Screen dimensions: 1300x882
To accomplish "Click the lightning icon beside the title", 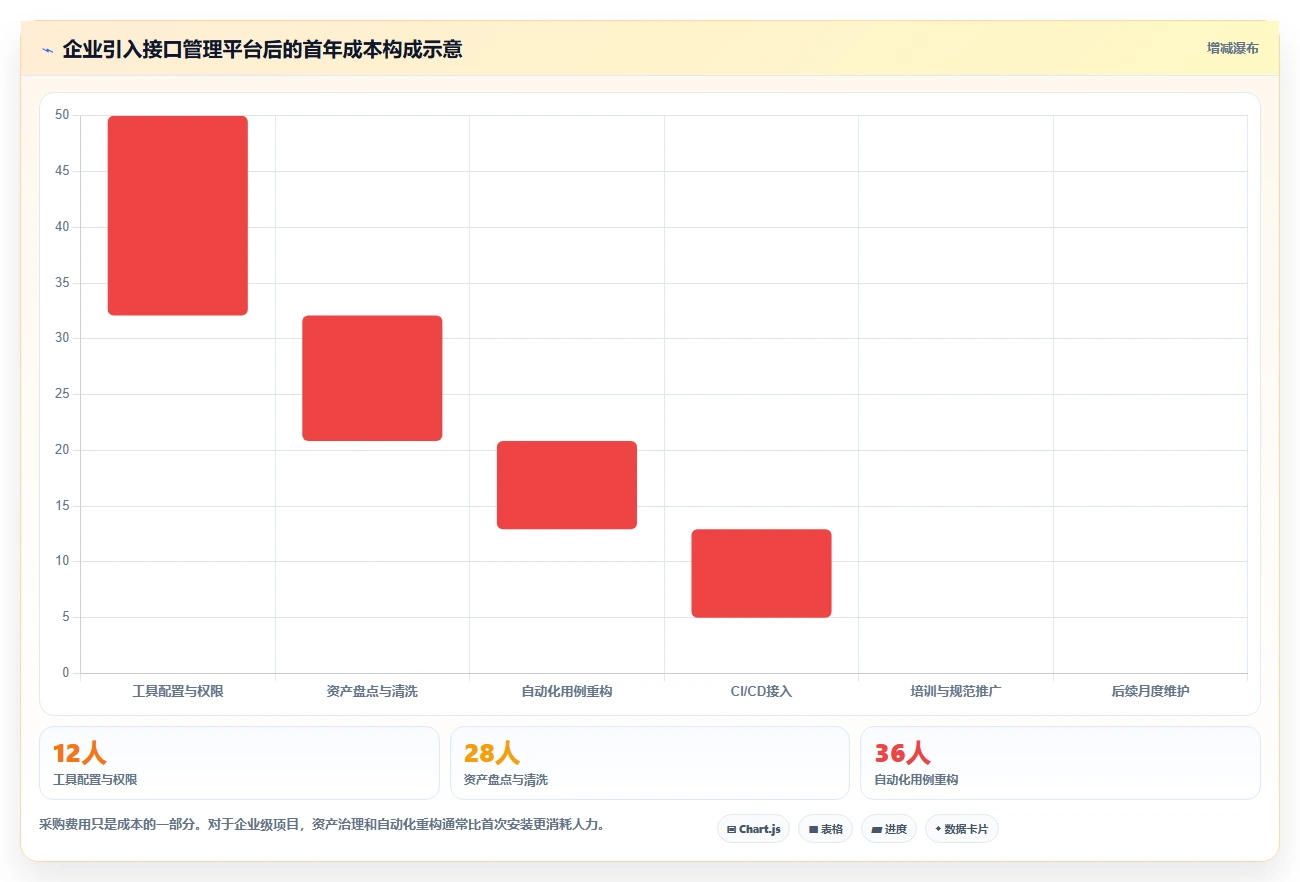I will [x=47, y=50].
